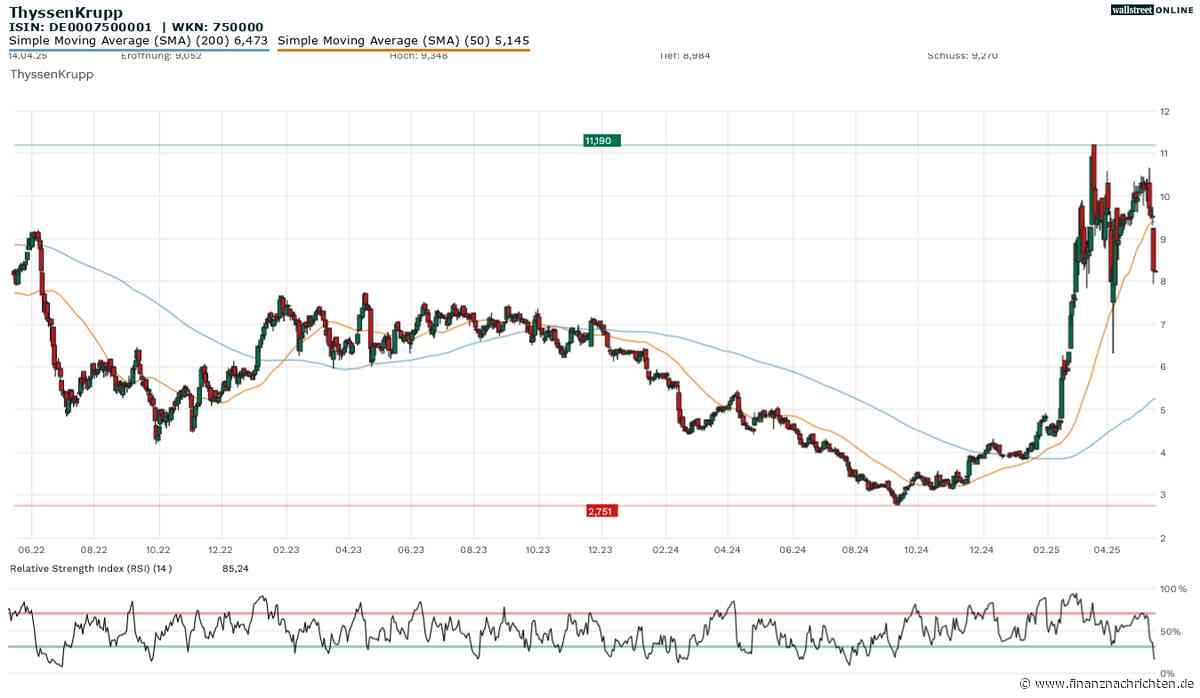Click the blue underline of the SMA 200 legend
1200x698 pixels.
pyautogui.click(x=139, y=50)
